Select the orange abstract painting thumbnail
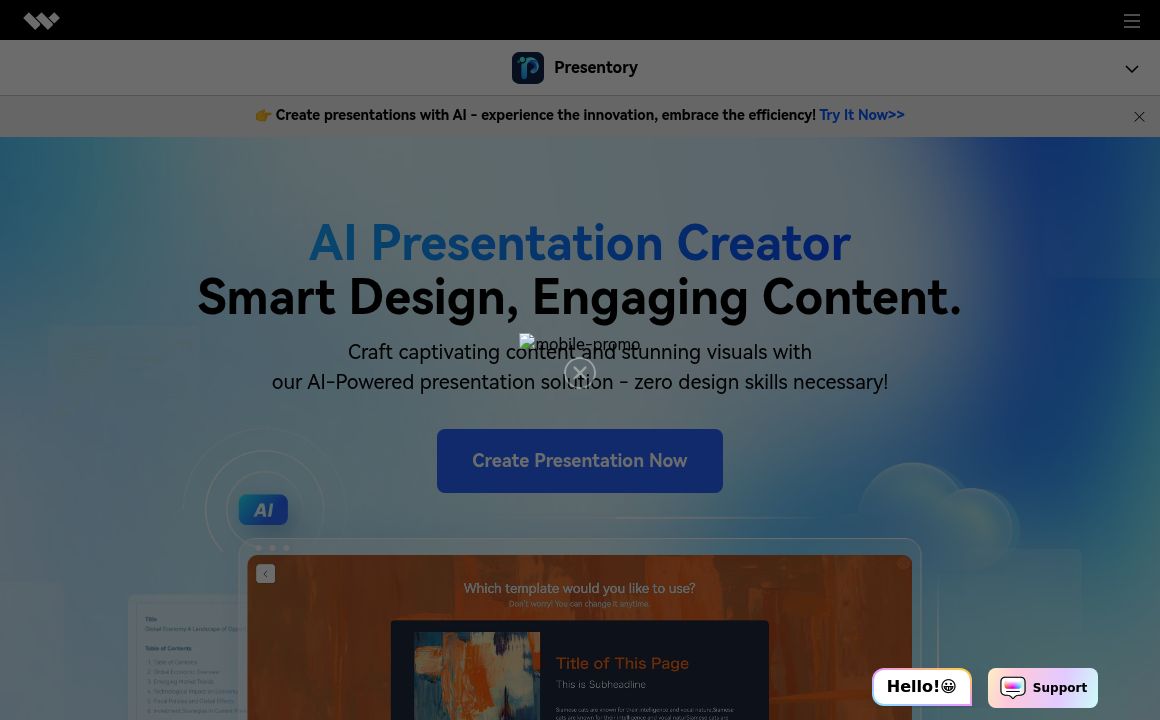This screenshot has height=720, width=1160. (x=477, y=676)
